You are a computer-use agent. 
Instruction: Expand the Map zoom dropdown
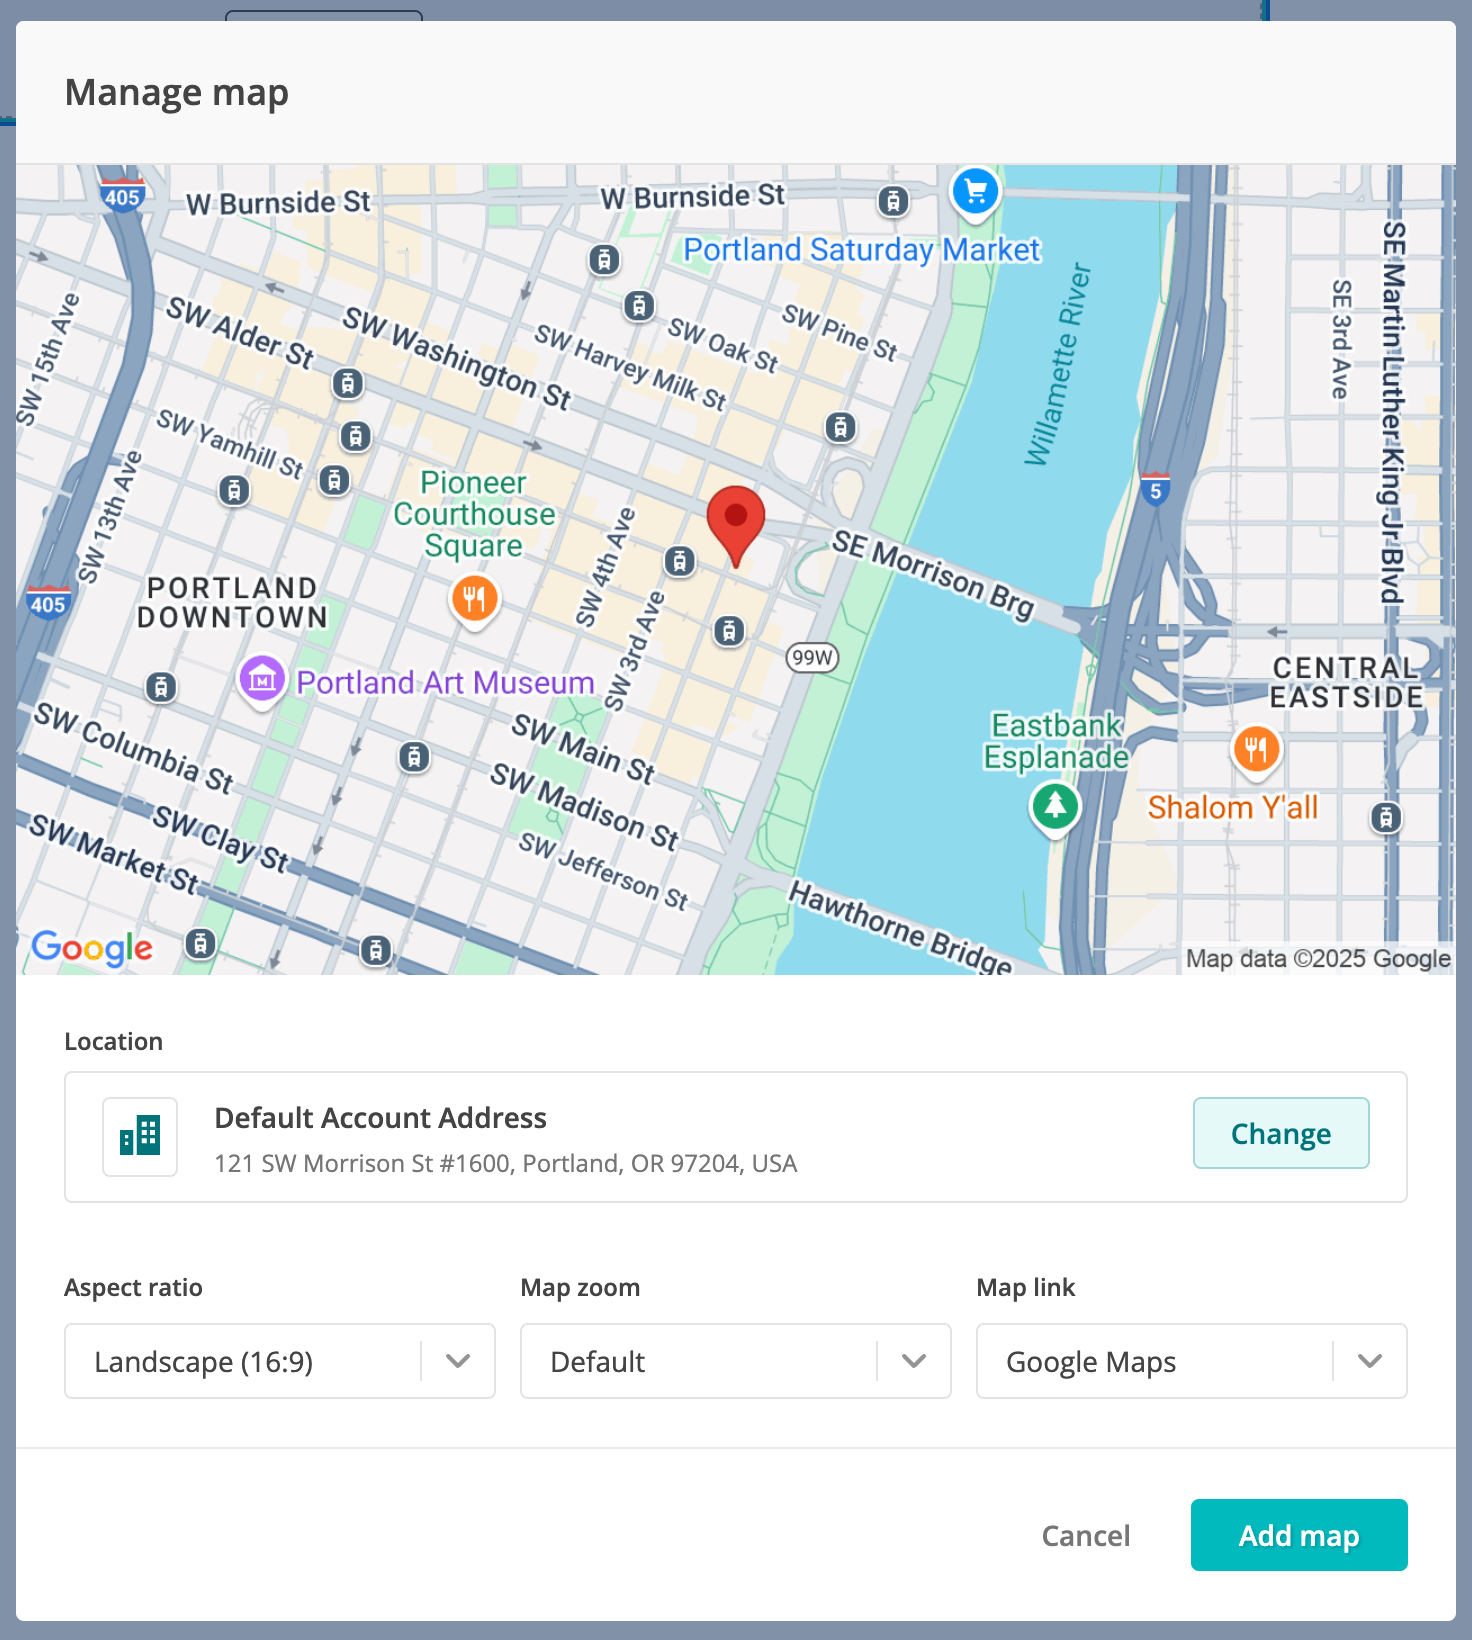click(x=735, y=1361)
